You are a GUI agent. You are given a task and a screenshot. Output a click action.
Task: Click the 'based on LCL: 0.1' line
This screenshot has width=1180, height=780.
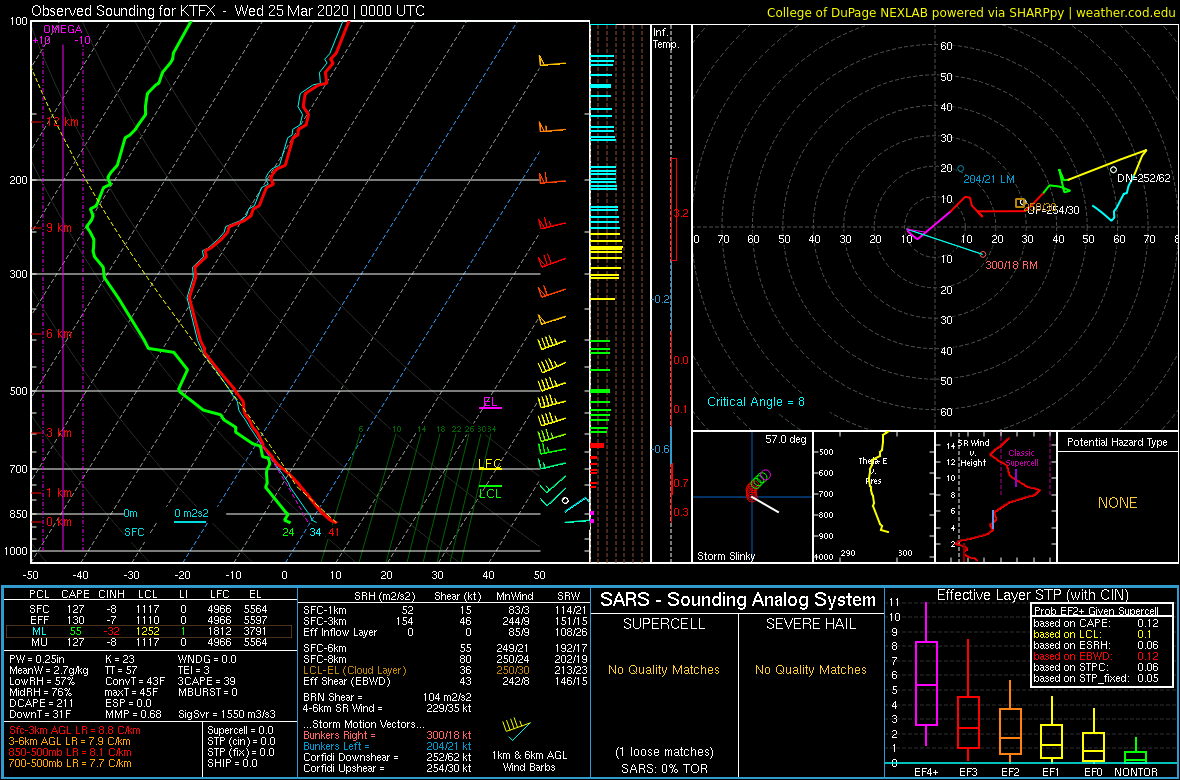point(1096,634)
